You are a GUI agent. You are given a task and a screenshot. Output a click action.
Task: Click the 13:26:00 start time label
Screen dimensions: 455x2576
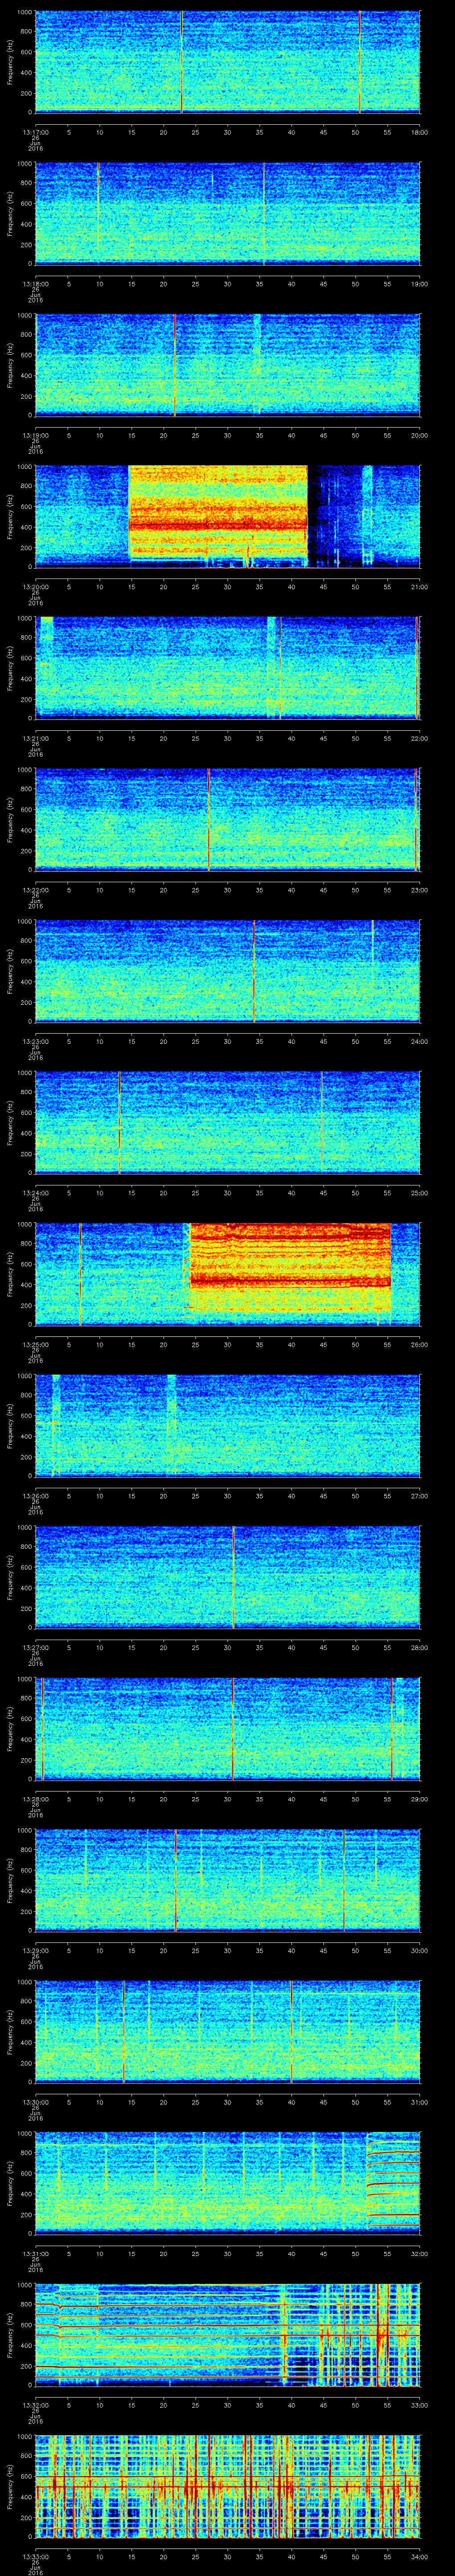tap(35, 1495)
